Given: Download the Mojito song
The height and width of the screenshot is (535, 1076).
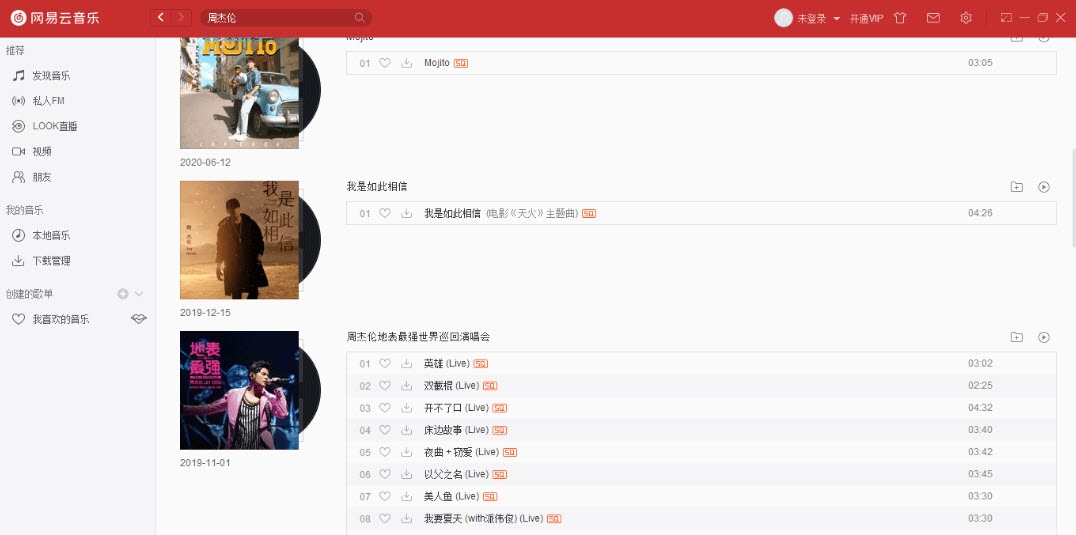Looking at the screenshot, I should (x=407, y=63).
